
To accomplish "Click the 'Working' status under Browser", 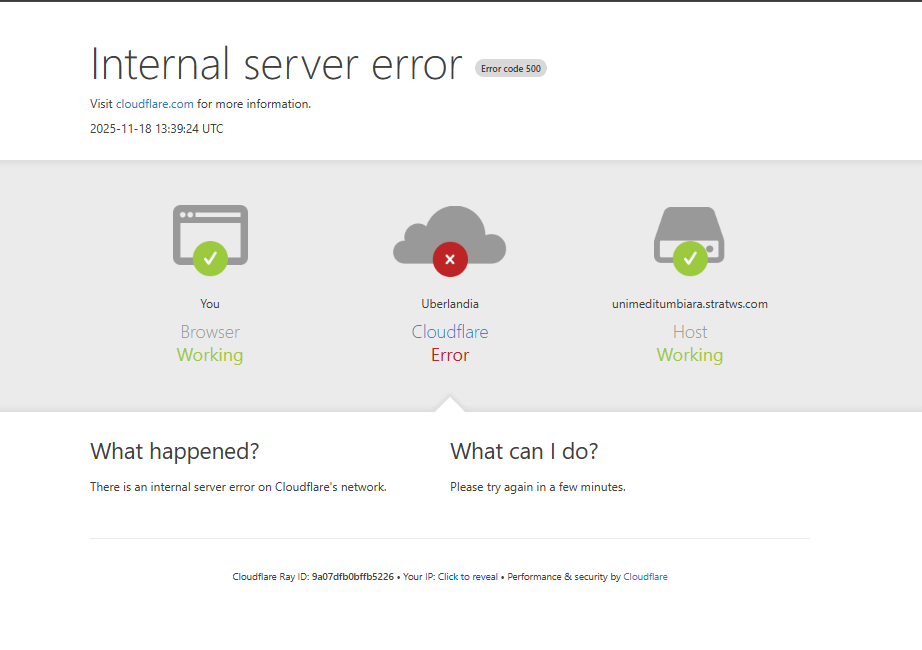I will [x=210, y=355].
